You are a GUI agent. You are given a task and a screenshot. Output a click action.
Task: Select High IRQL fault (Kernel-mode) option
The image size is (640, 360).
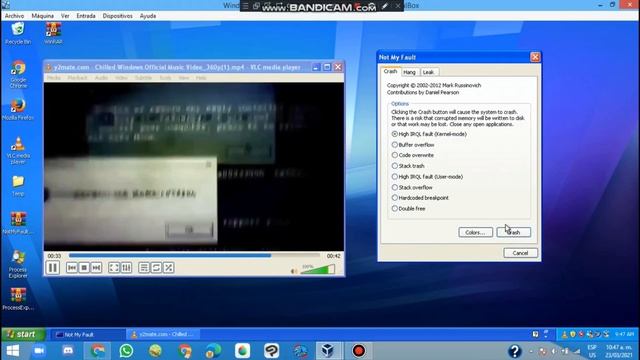click(429, 134)
